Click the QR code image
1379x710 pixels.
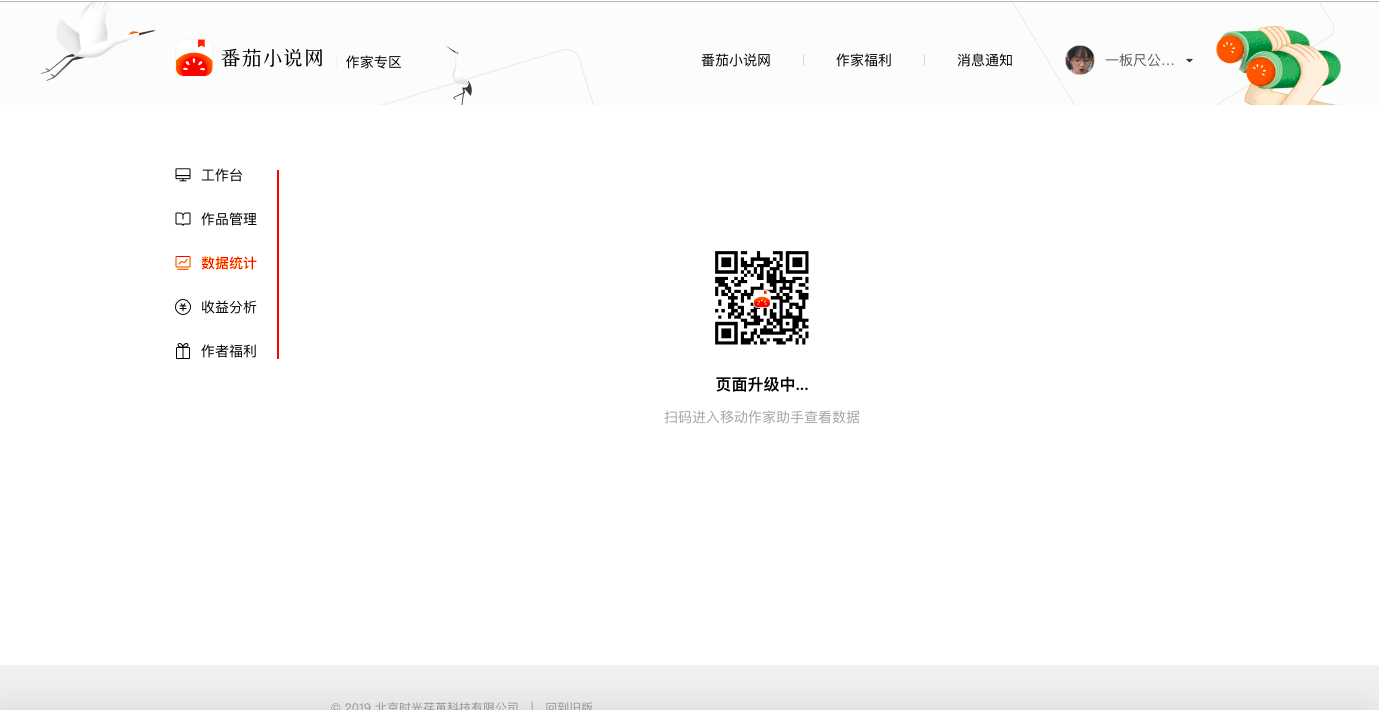click(762, 297)
